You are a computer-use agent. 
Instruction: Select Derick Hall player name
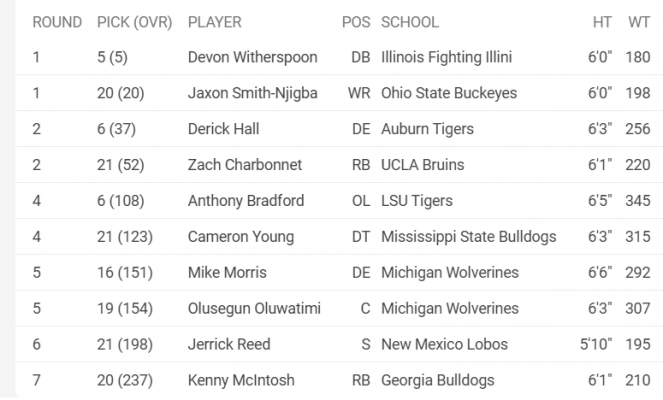tap(223, 129)
